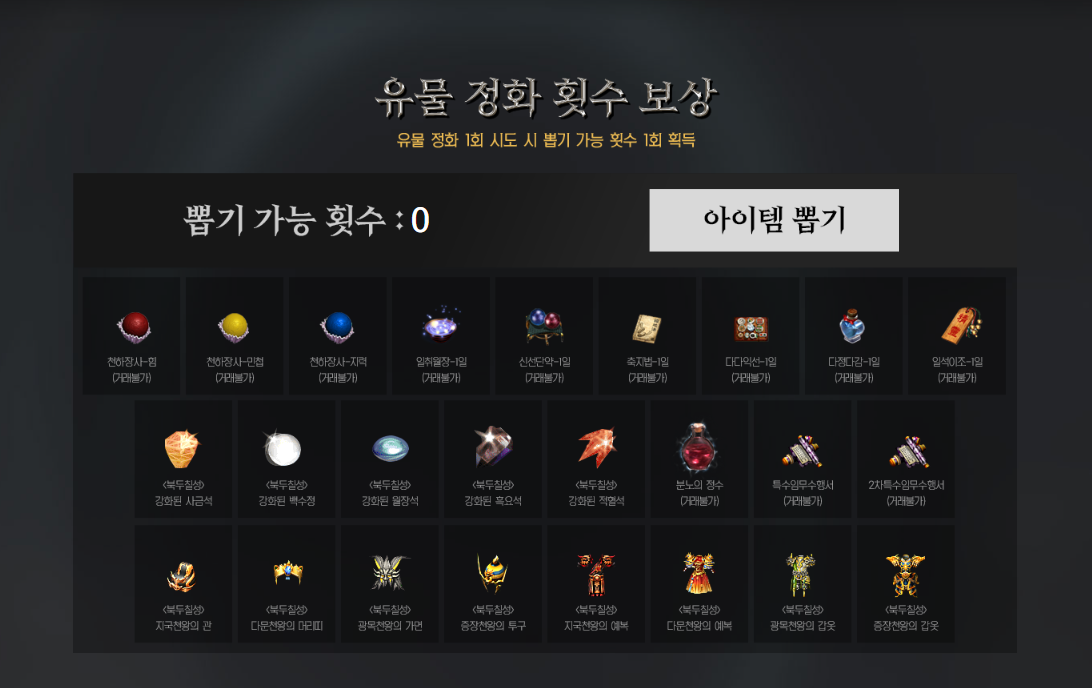
Task: Click the 분노의 정수 red flask icon
Action: pos(699,447)
